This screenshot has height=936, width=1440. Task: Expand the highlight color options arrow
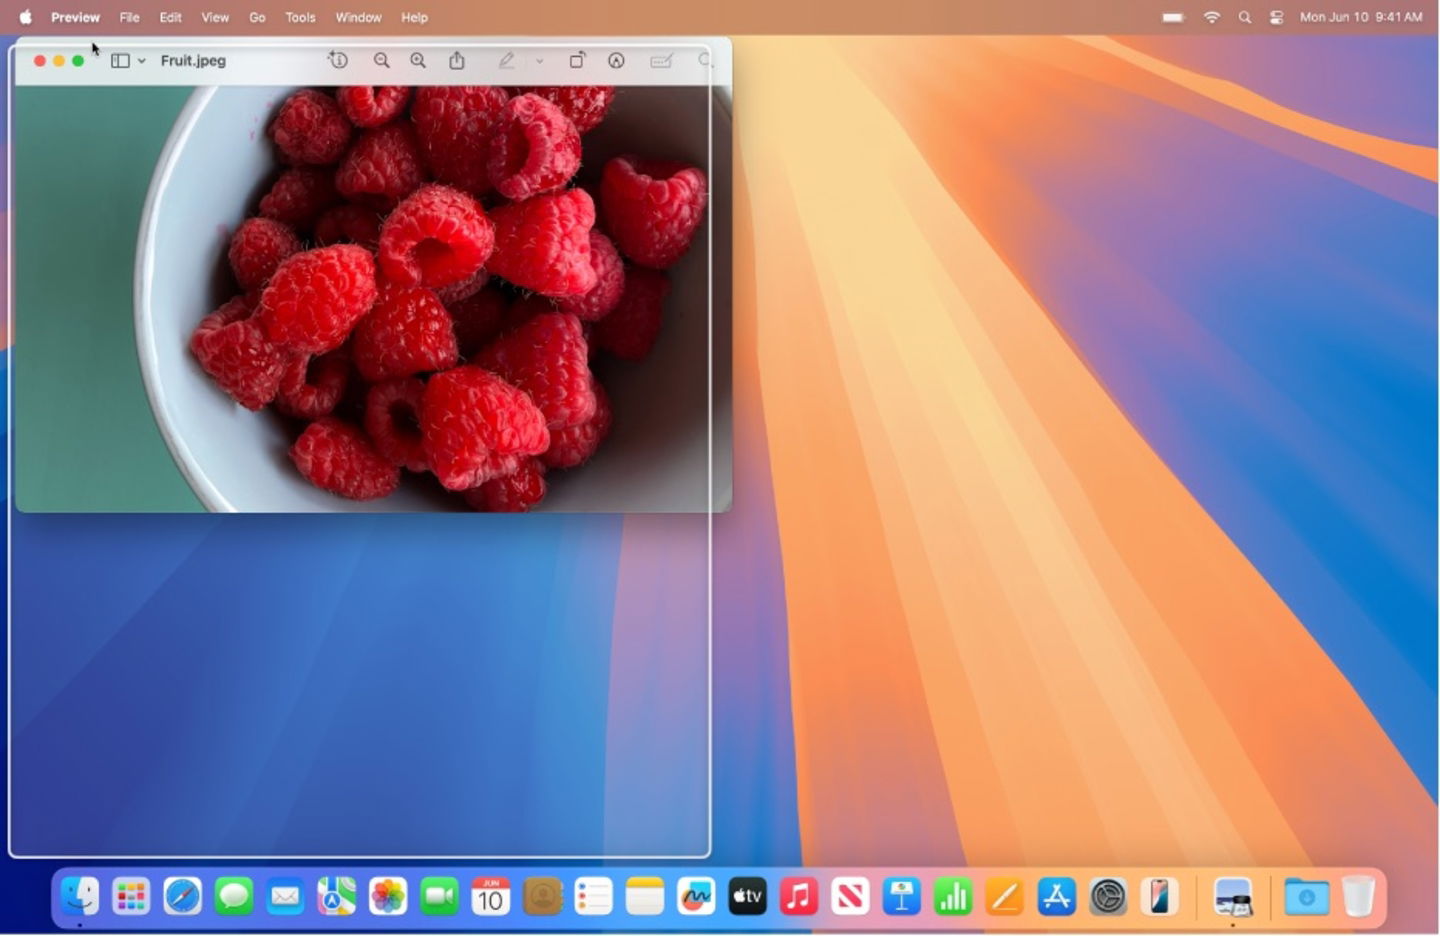tap(539, 61)
